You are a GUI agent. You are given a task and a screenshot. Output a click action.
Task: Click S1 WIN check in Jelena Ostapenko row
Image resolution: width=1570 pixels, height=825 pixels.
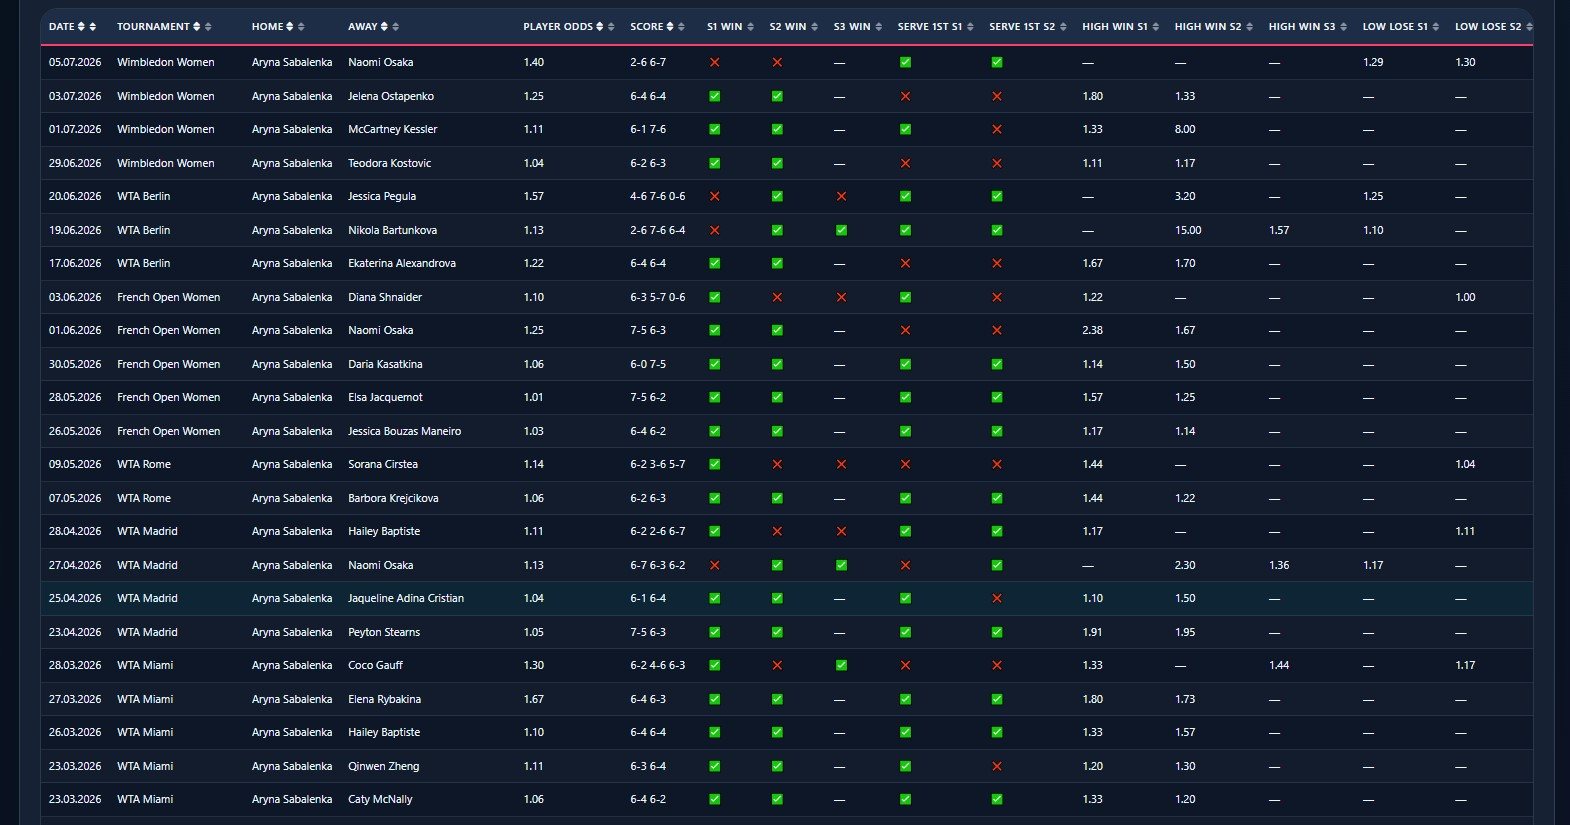tap(714, 96)
